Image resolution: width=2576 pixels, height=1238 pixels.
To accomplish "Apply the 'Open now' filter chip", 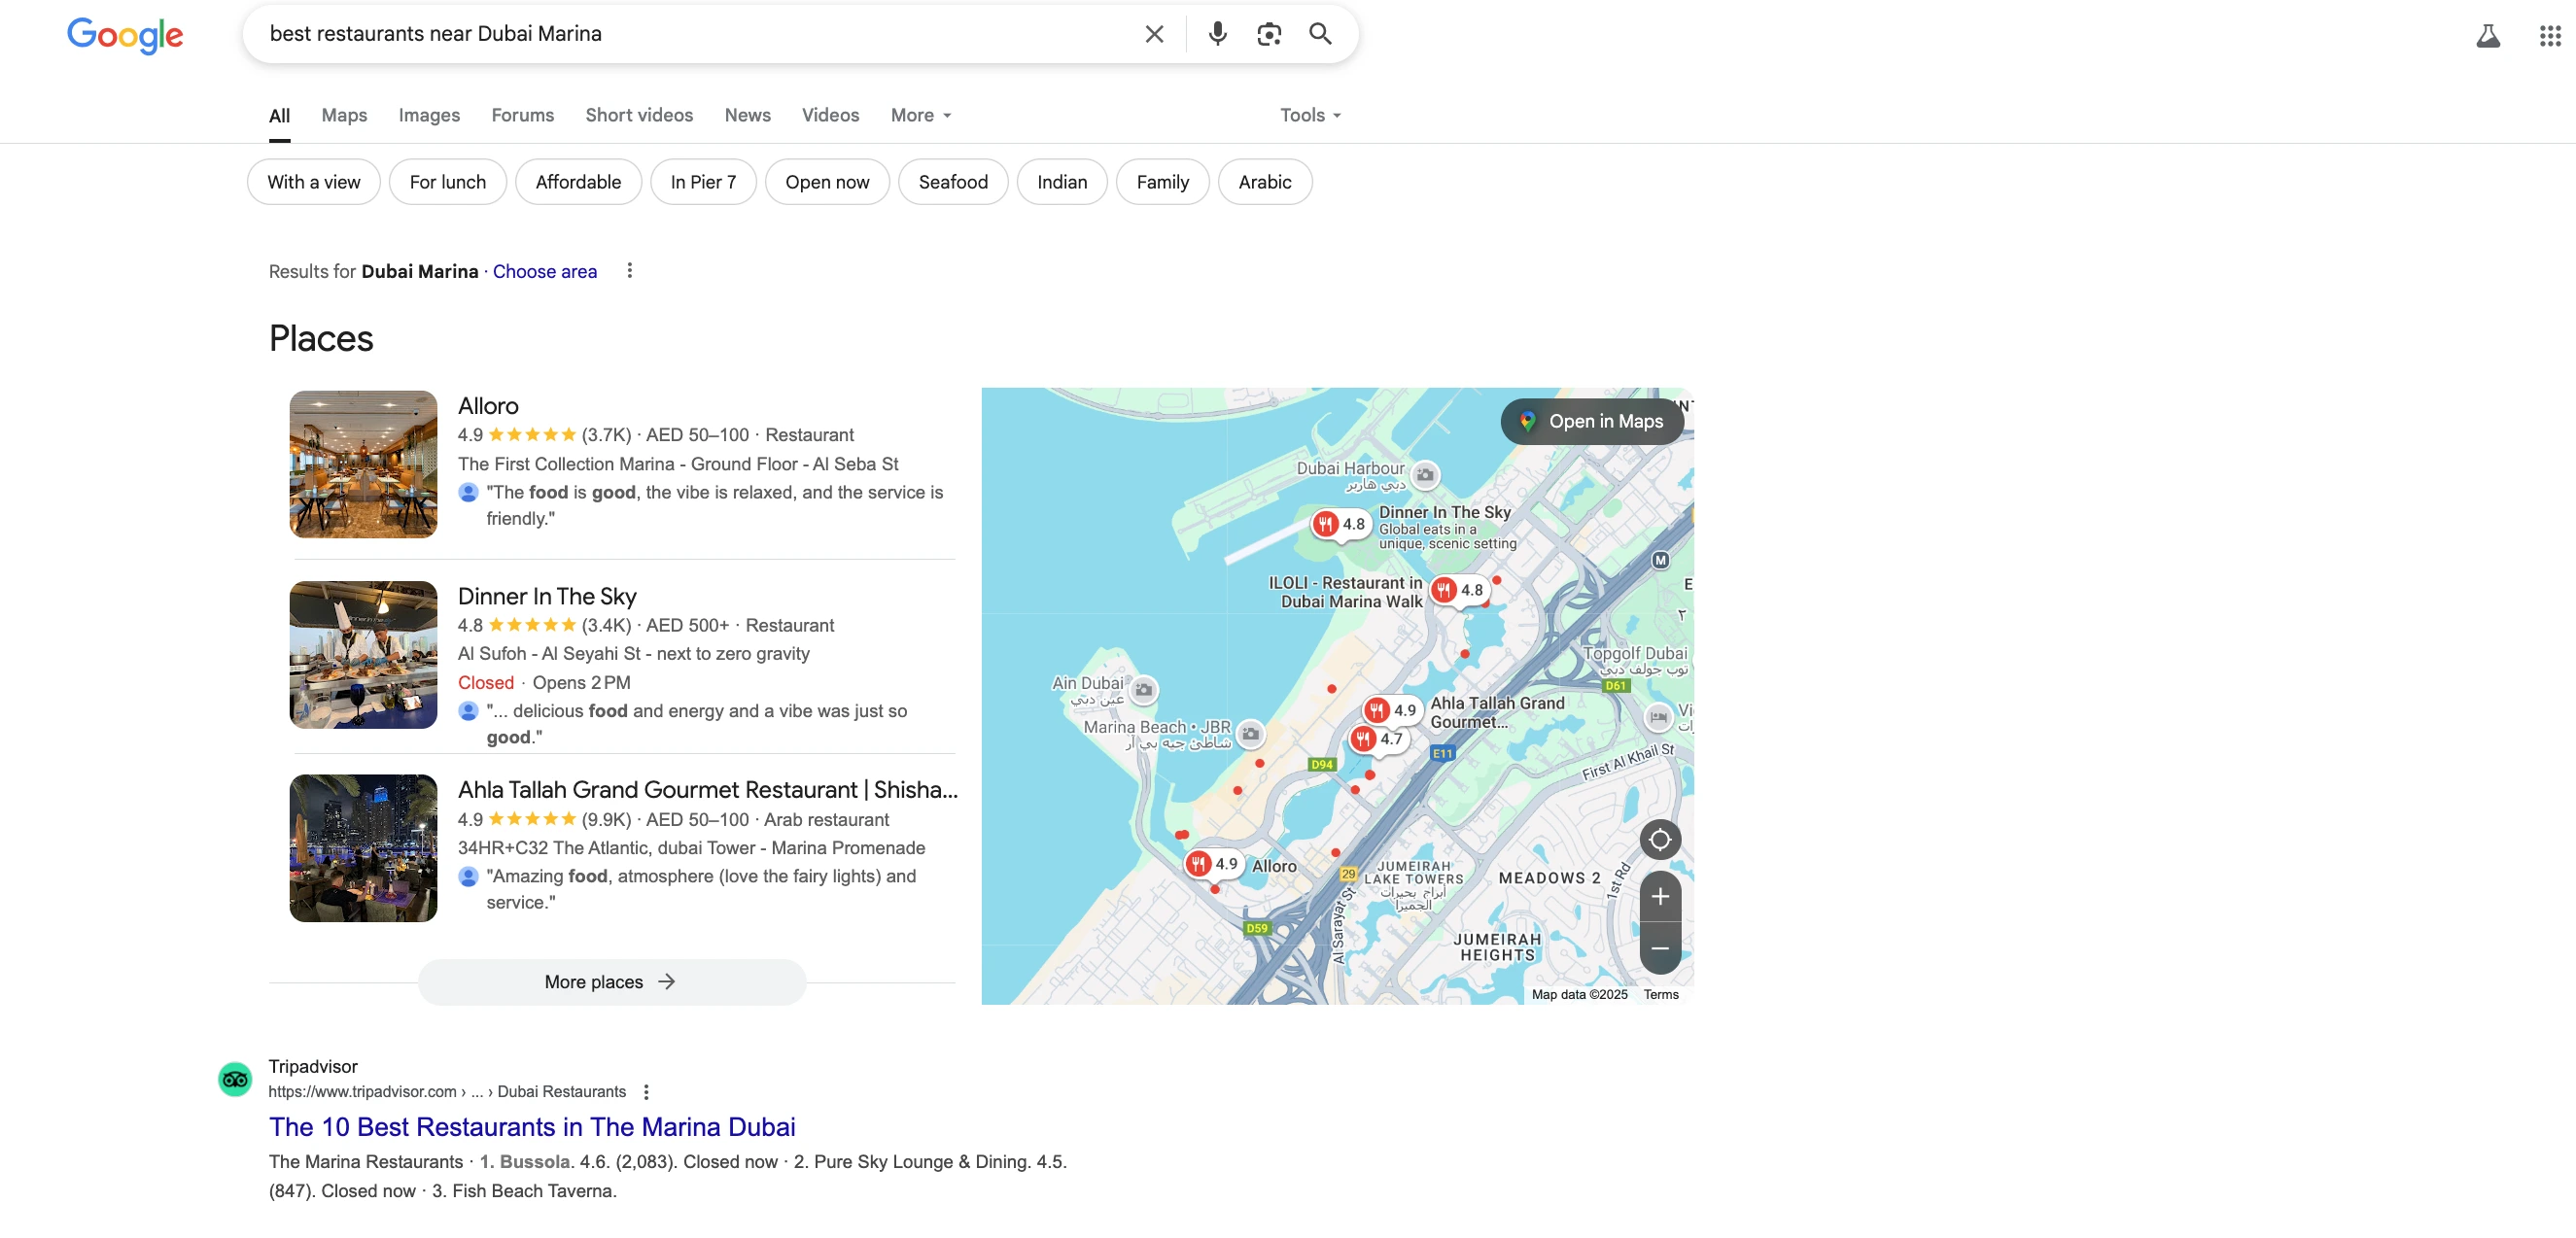I will [x=827, y=182].
